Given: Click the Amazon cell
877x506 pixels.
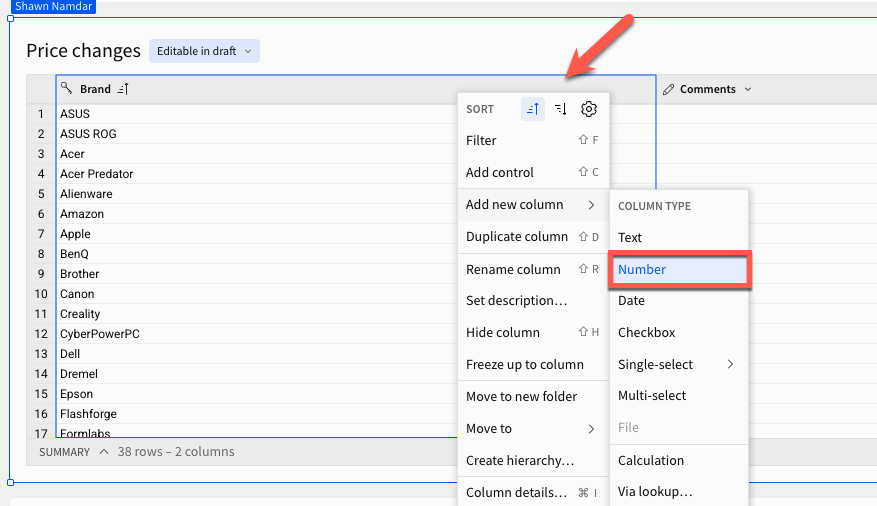Looking at the screenshot, I should [82, 214].
